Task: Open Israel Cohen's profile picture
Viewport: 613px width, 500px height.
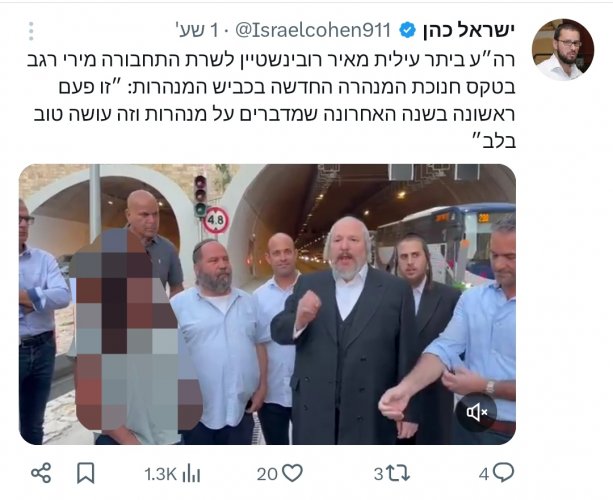Action: [x=563, y=49]
